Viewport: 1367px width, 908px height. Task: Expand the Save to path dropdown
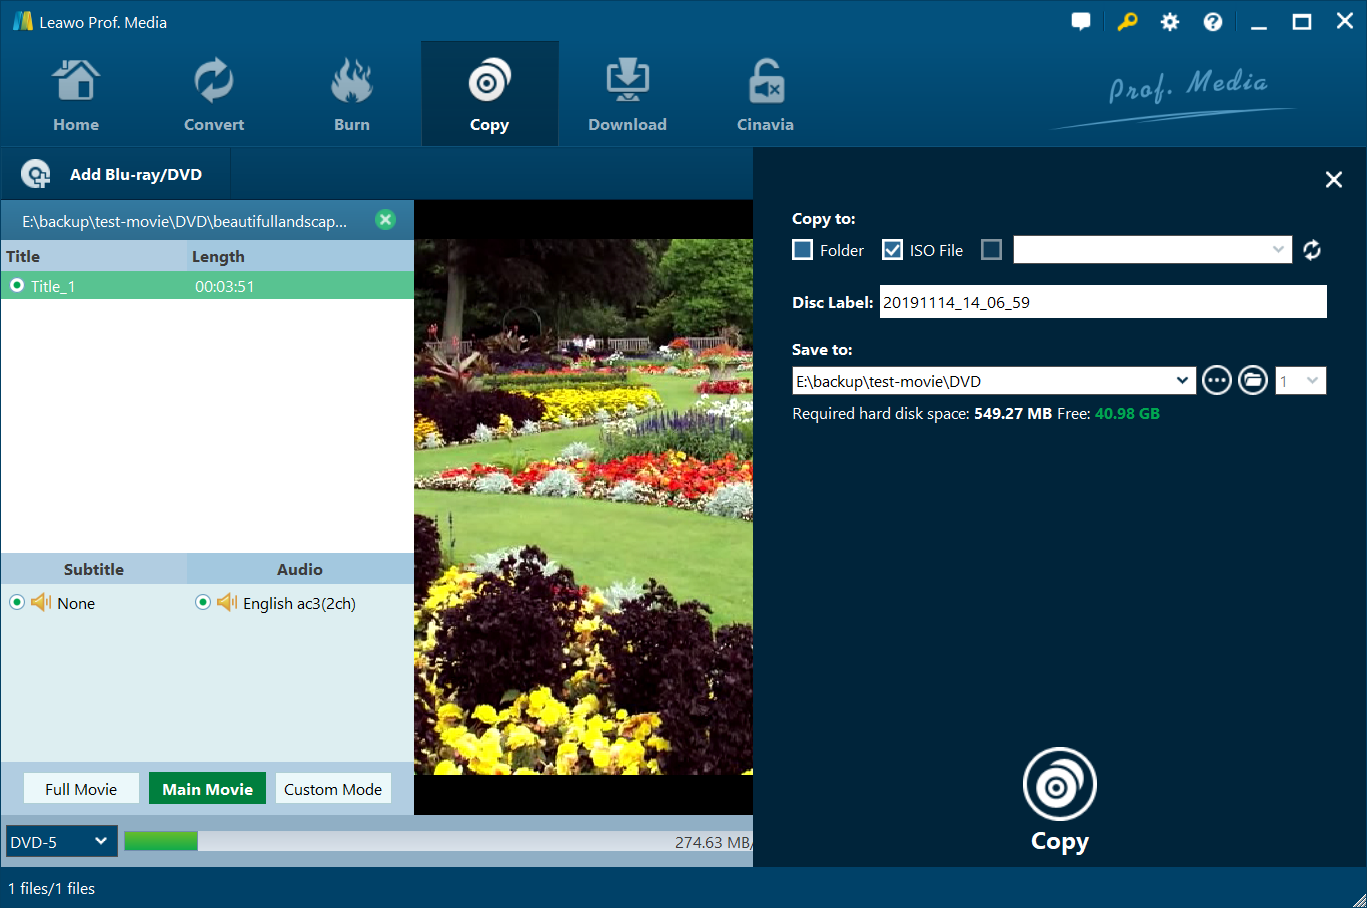coord(1182,381)
